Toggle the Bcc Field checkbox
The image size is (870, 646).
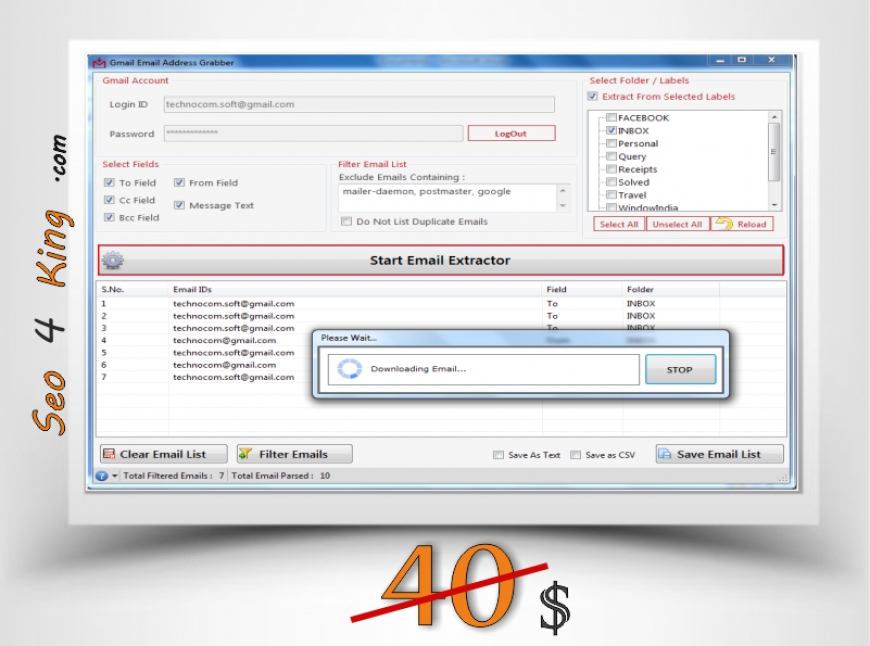pyautogui.click(x=109, y=217)
